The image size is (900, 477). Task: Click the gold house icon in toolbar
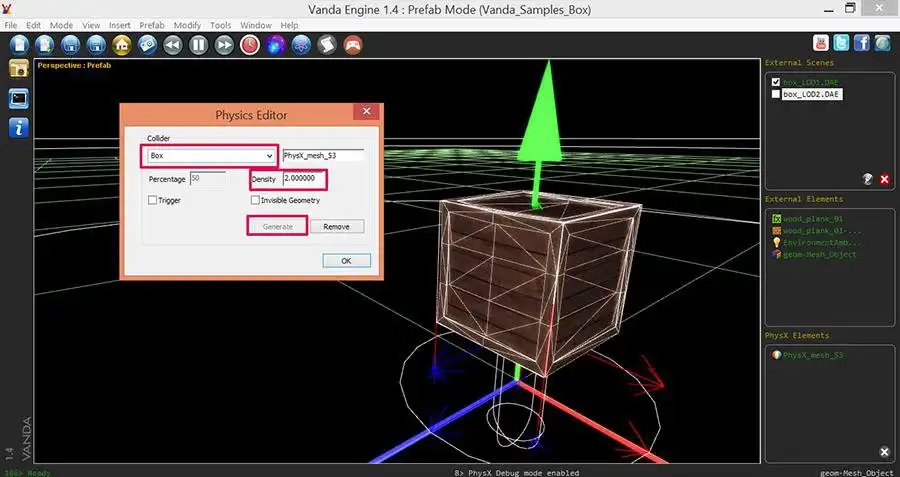tap(122, 44)
